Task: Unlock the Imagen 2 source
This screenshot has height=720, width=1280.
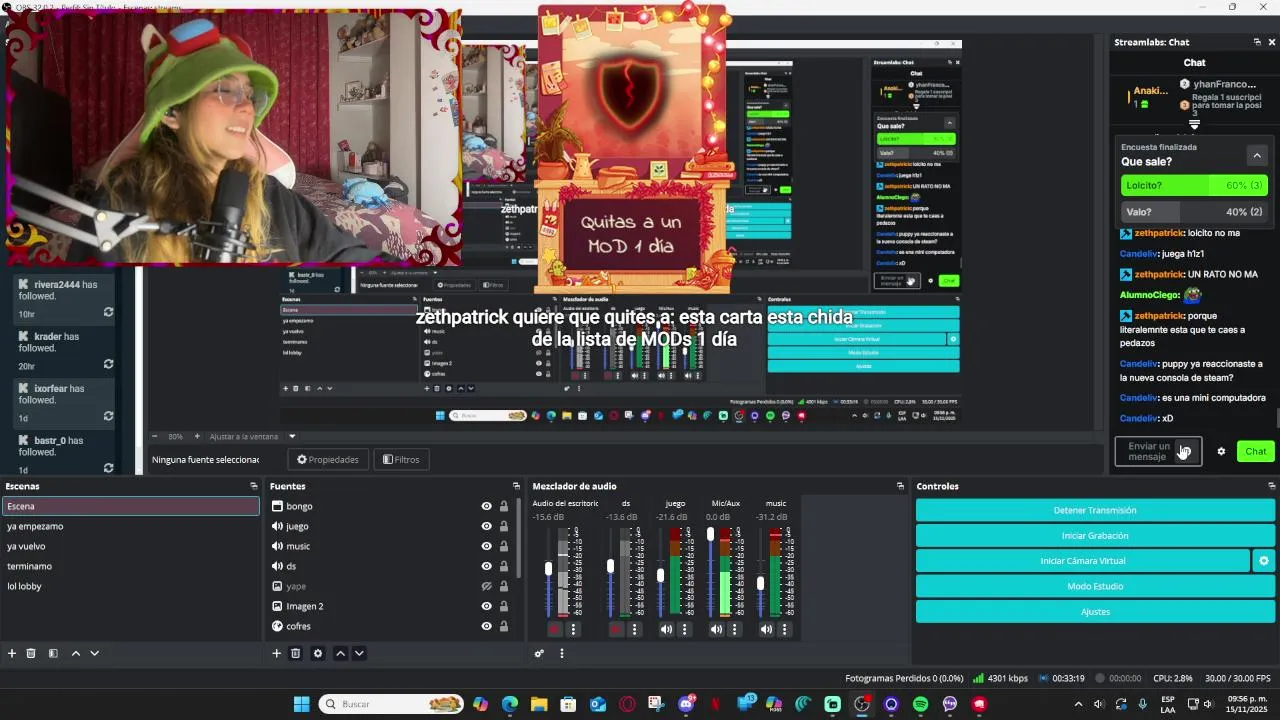Action: tap(504, 606)
